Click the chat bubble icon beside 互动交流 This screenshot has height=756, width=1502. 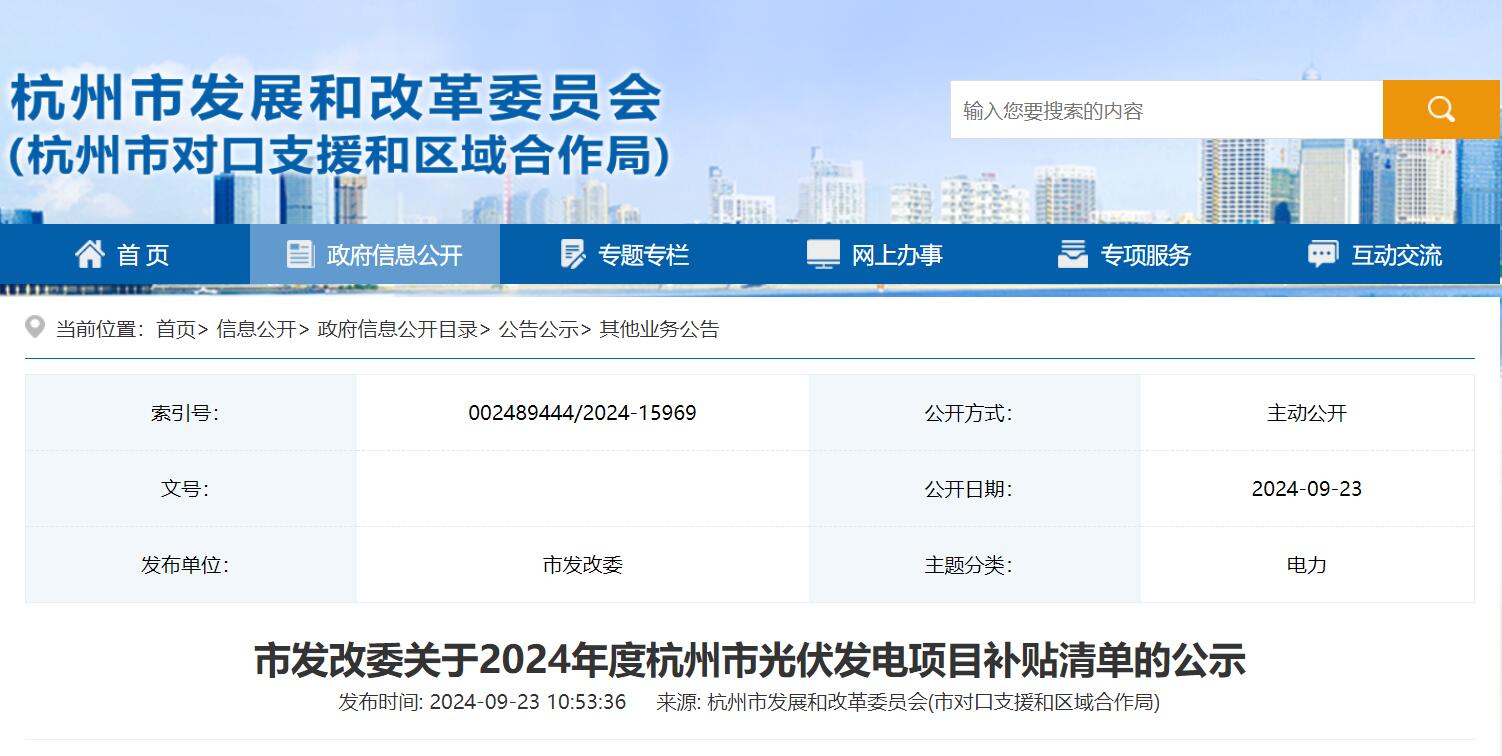[x=1323, y=254]
